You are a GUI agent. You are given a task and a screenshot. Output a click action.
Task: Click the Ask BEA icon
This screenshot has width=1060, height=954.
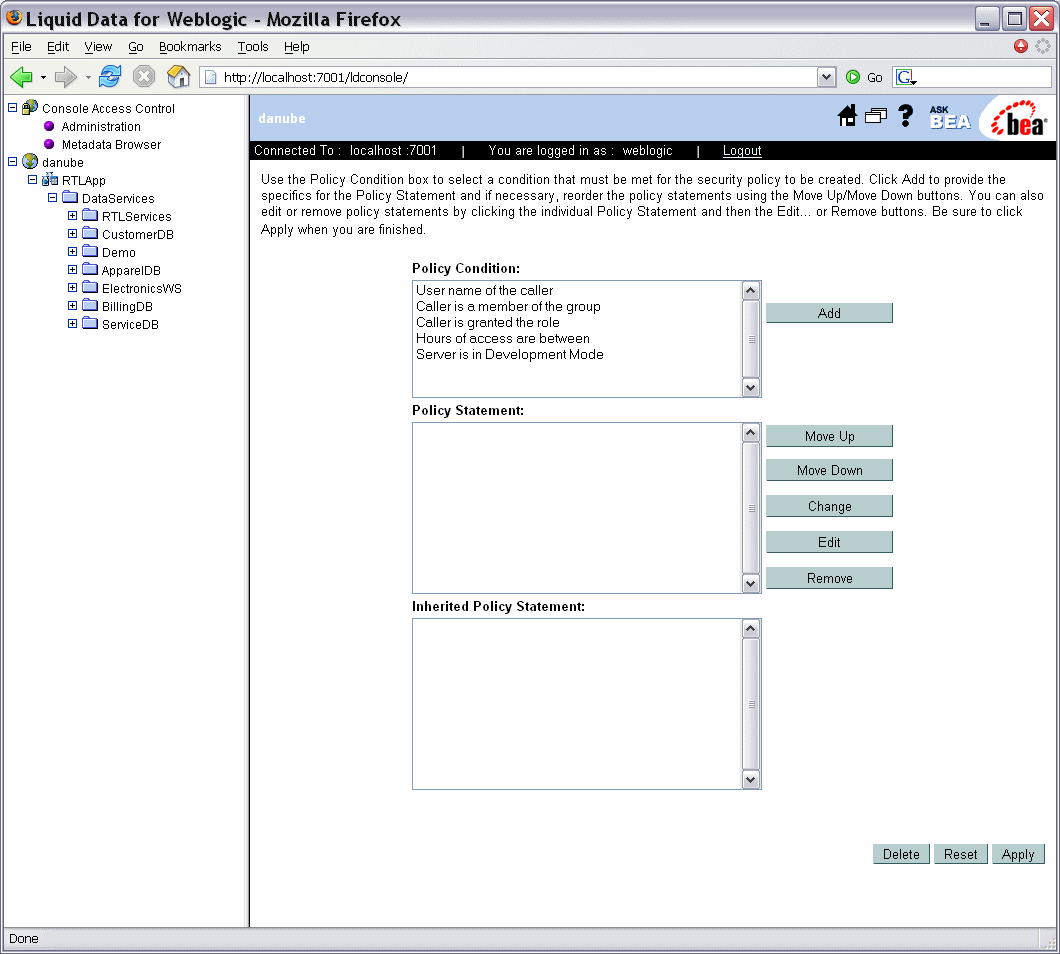[950, 117]
